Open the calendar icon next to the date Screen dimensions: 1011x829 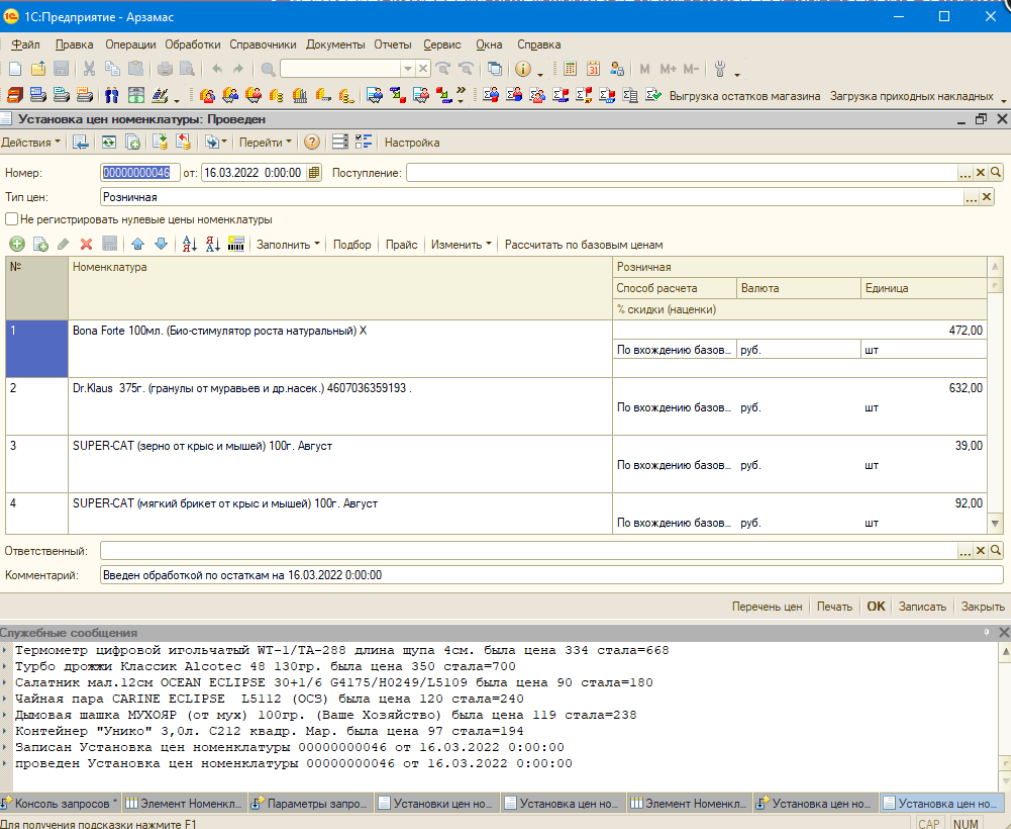313,173
